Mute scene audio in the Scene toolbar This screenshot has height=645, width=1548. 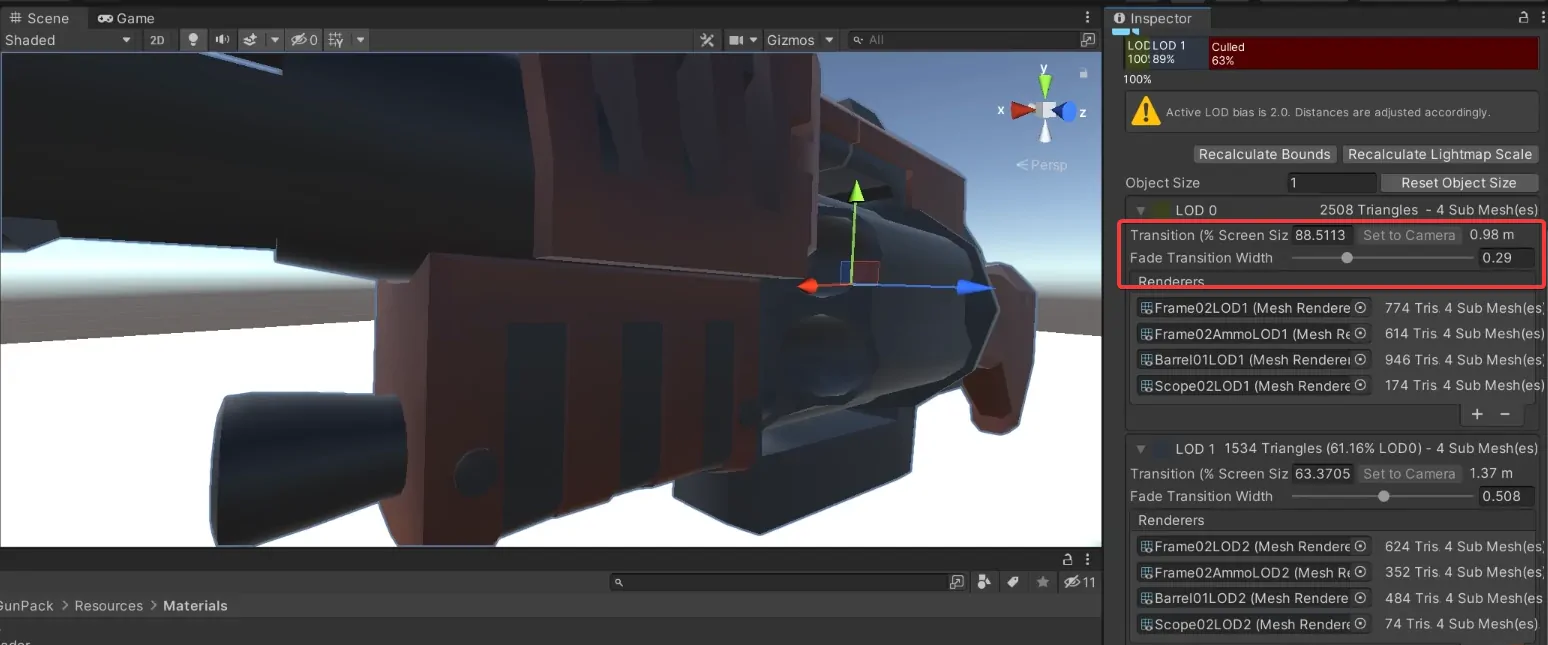[220, 40]
